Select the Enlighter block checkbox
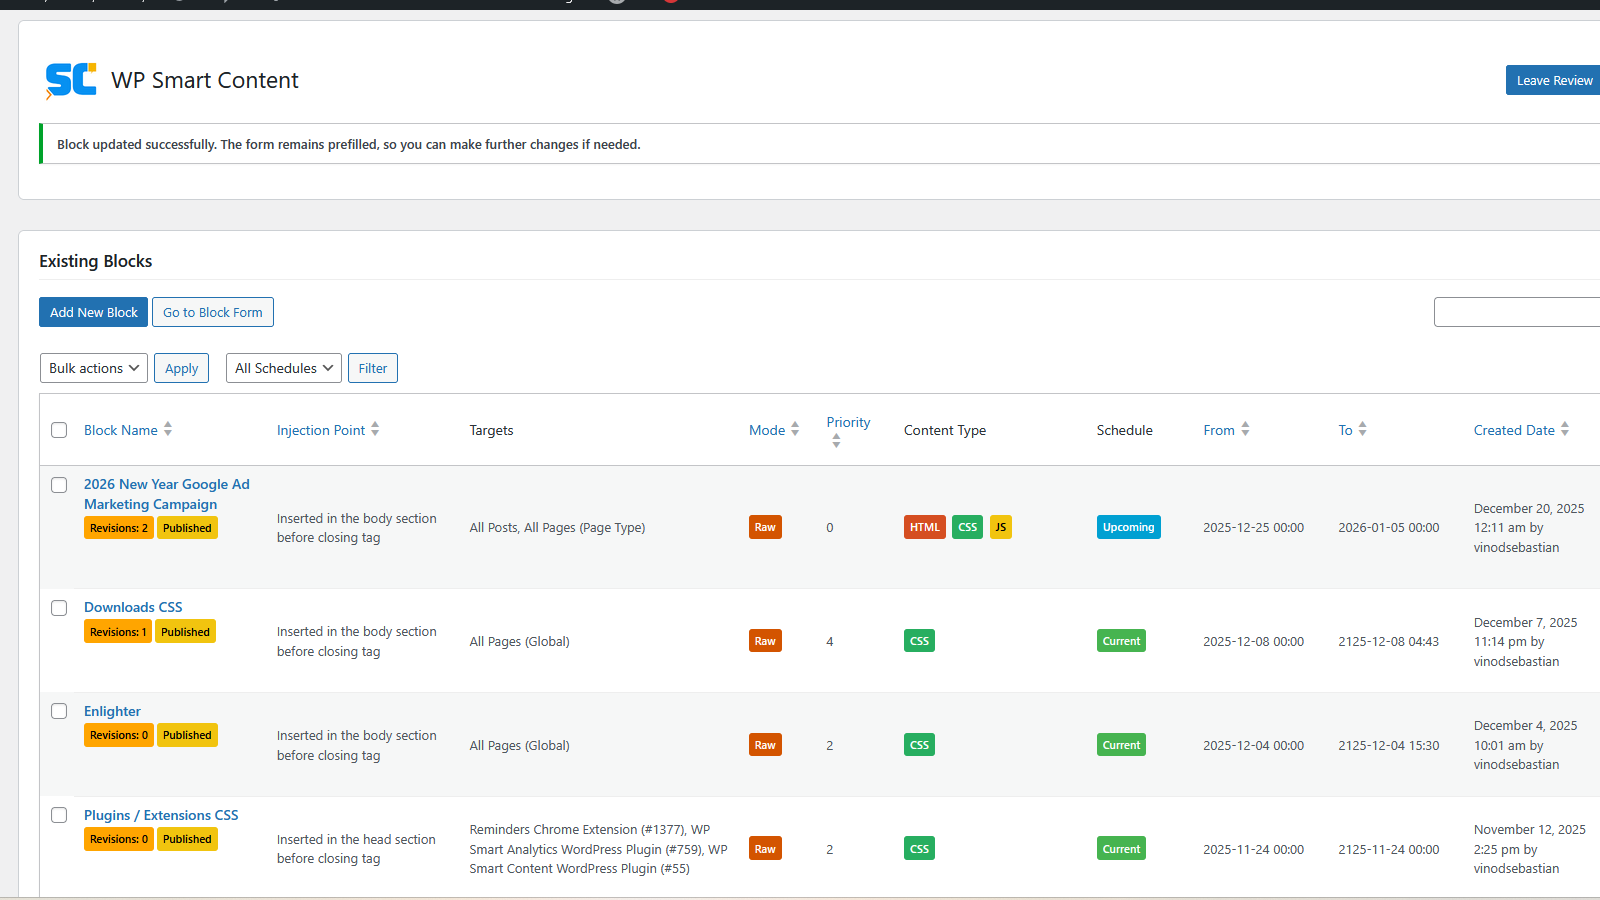Screen dimensions: 1600x900 [x=59, y=711]
